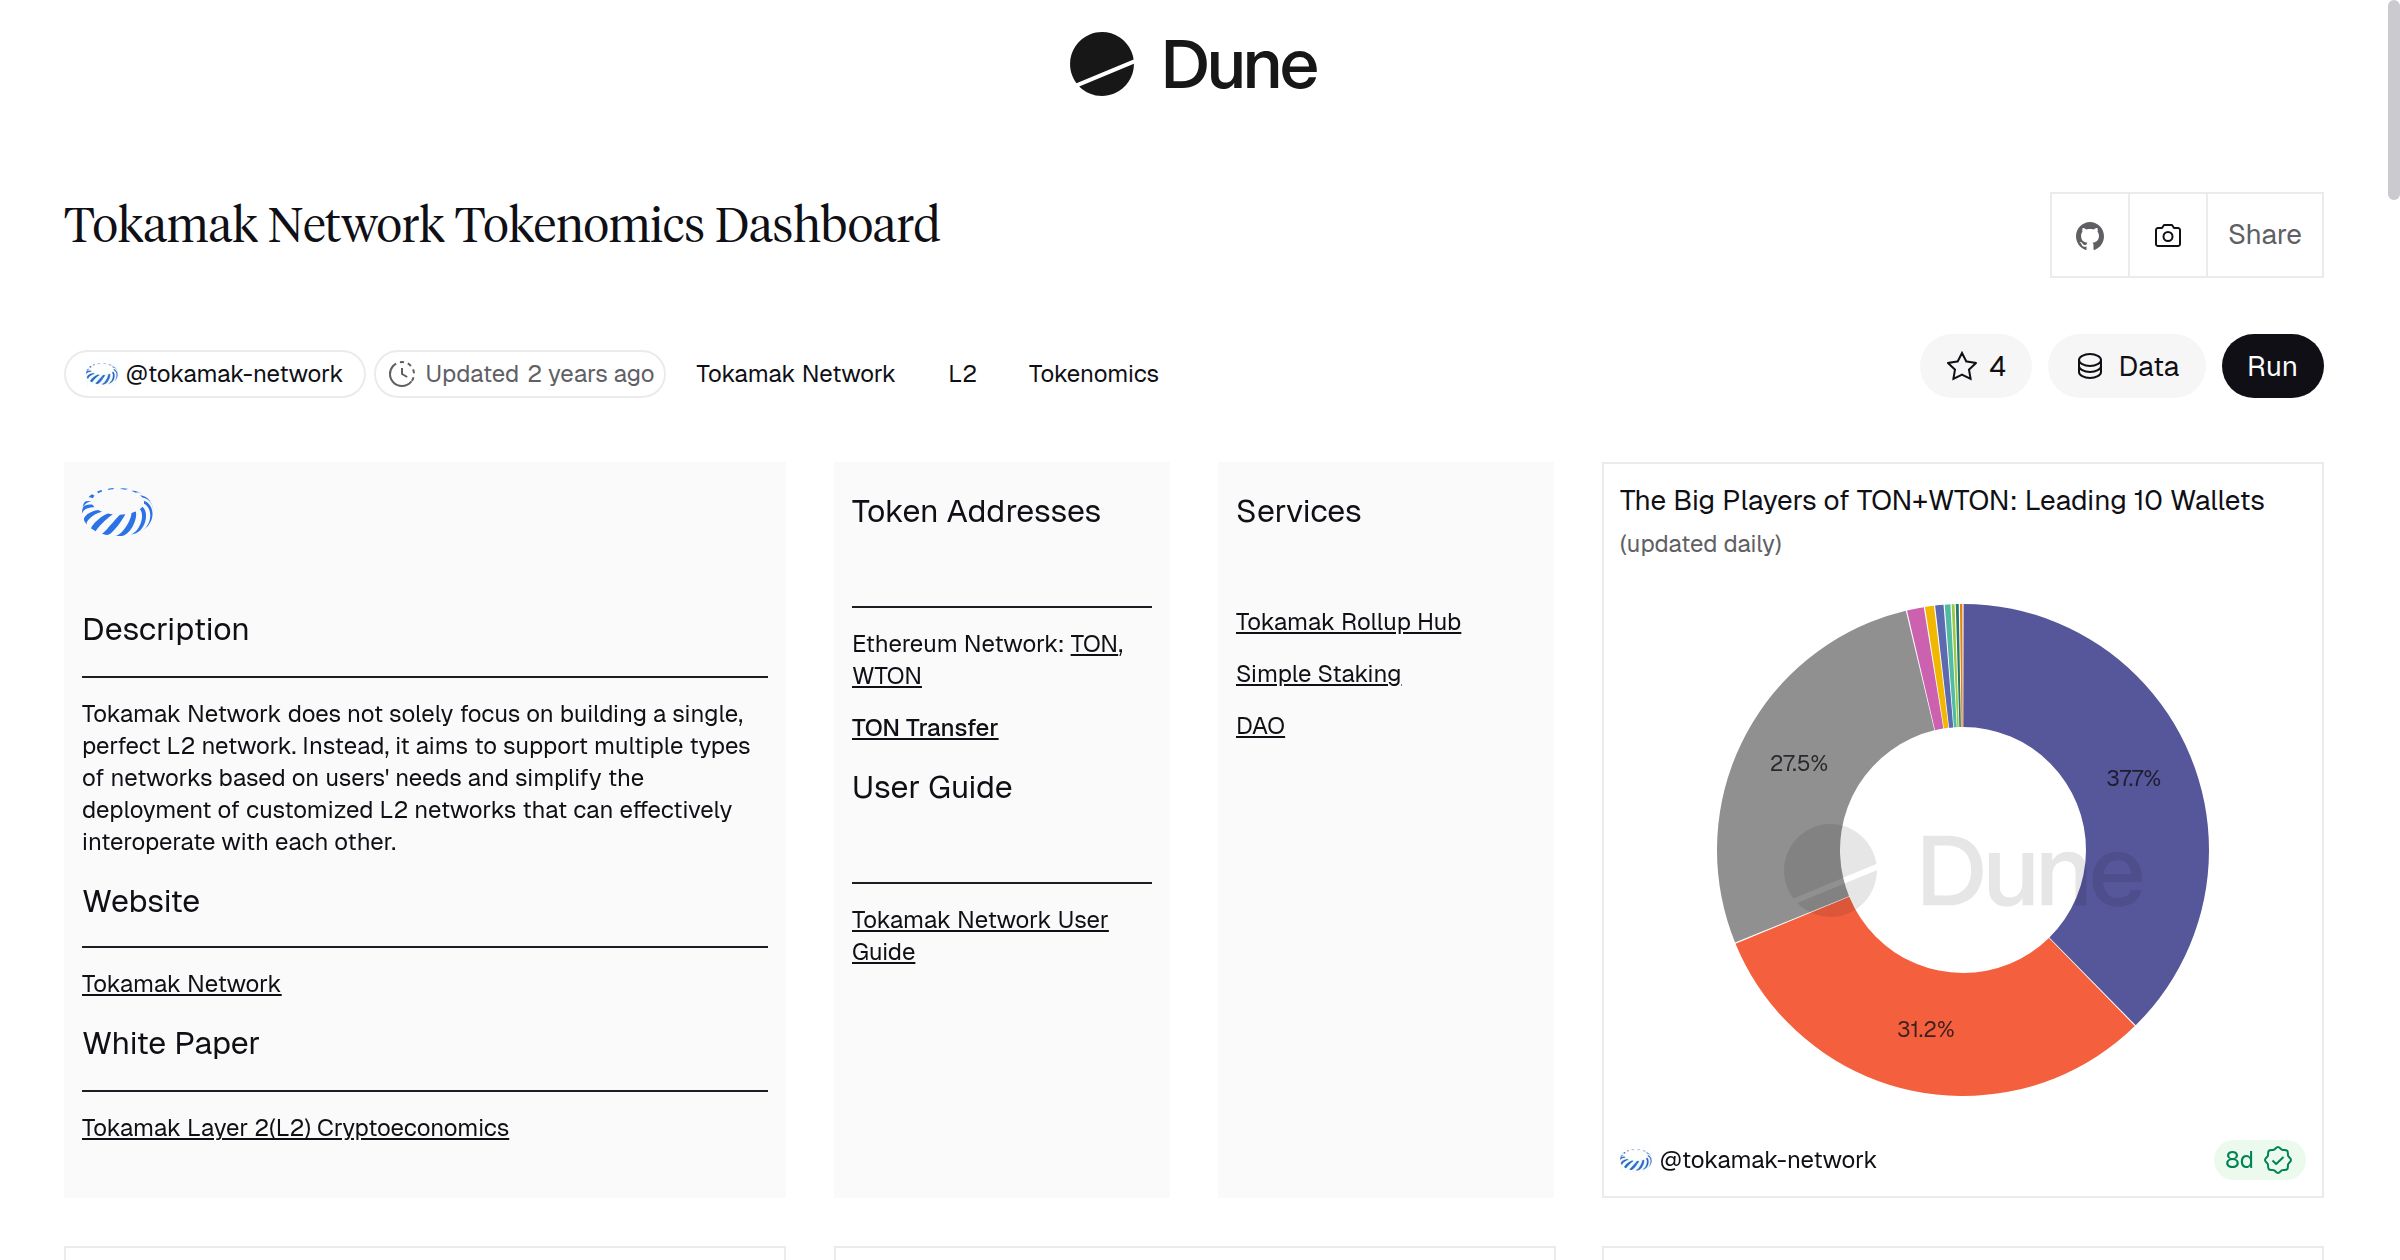Click the GitHub icon near Share
The image size is (2400, 1260).
pos(2090,235)
